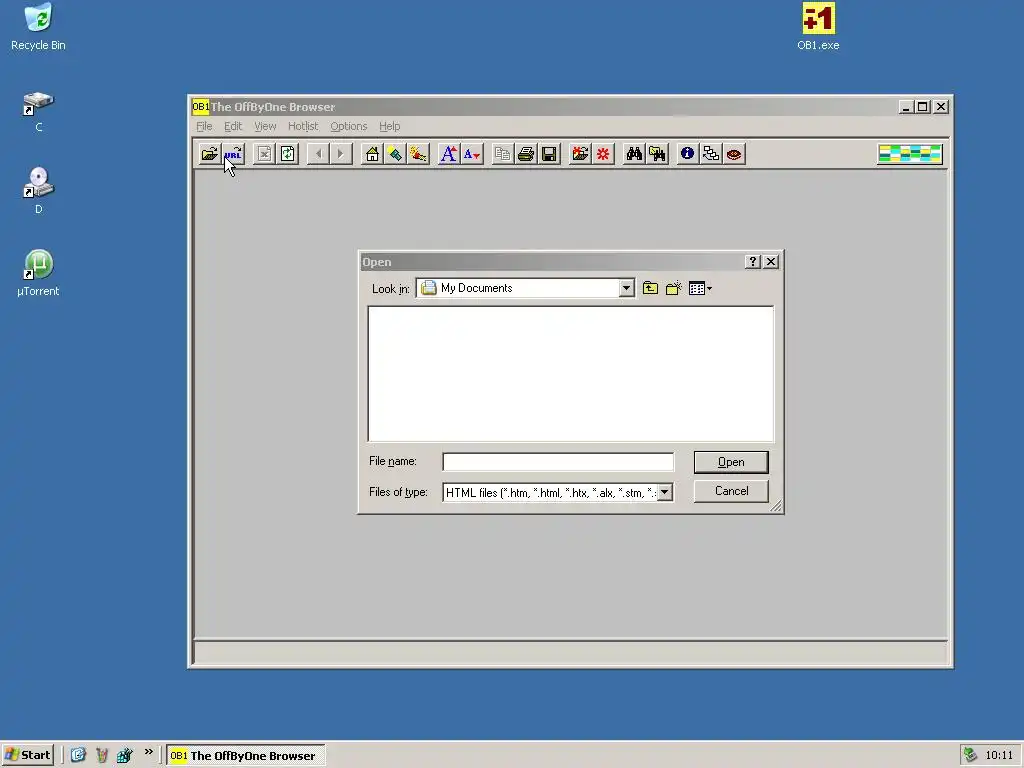This screenshot has height=768, width=1024.
Task: Click the Cancel button in dialog
Action: click(x=731, y=491)
